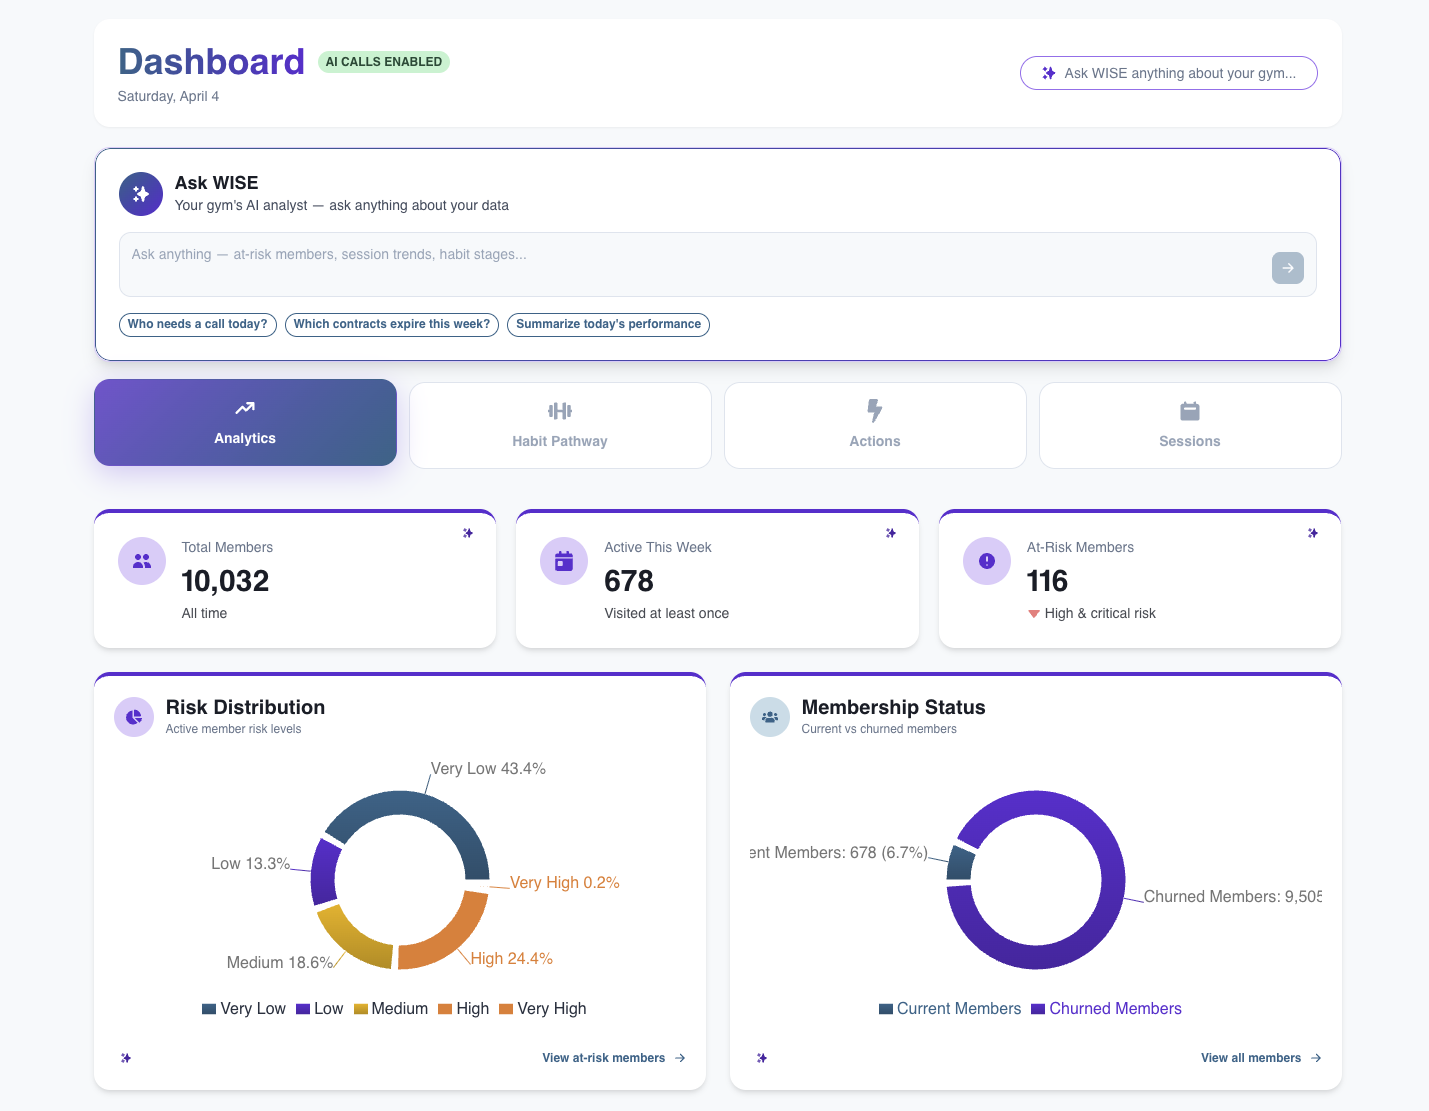Screen dimensions: 1429x1111
Task: Click the sparkle icon on At-Risk Members card
Action: pyautogui.click(x=1313, y=533)
